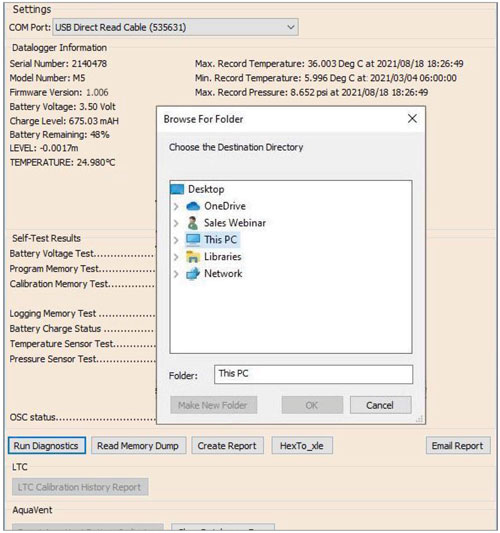Screen dimensions: 500x533
Task: Click the OSC status row
Action: [82, 417]
